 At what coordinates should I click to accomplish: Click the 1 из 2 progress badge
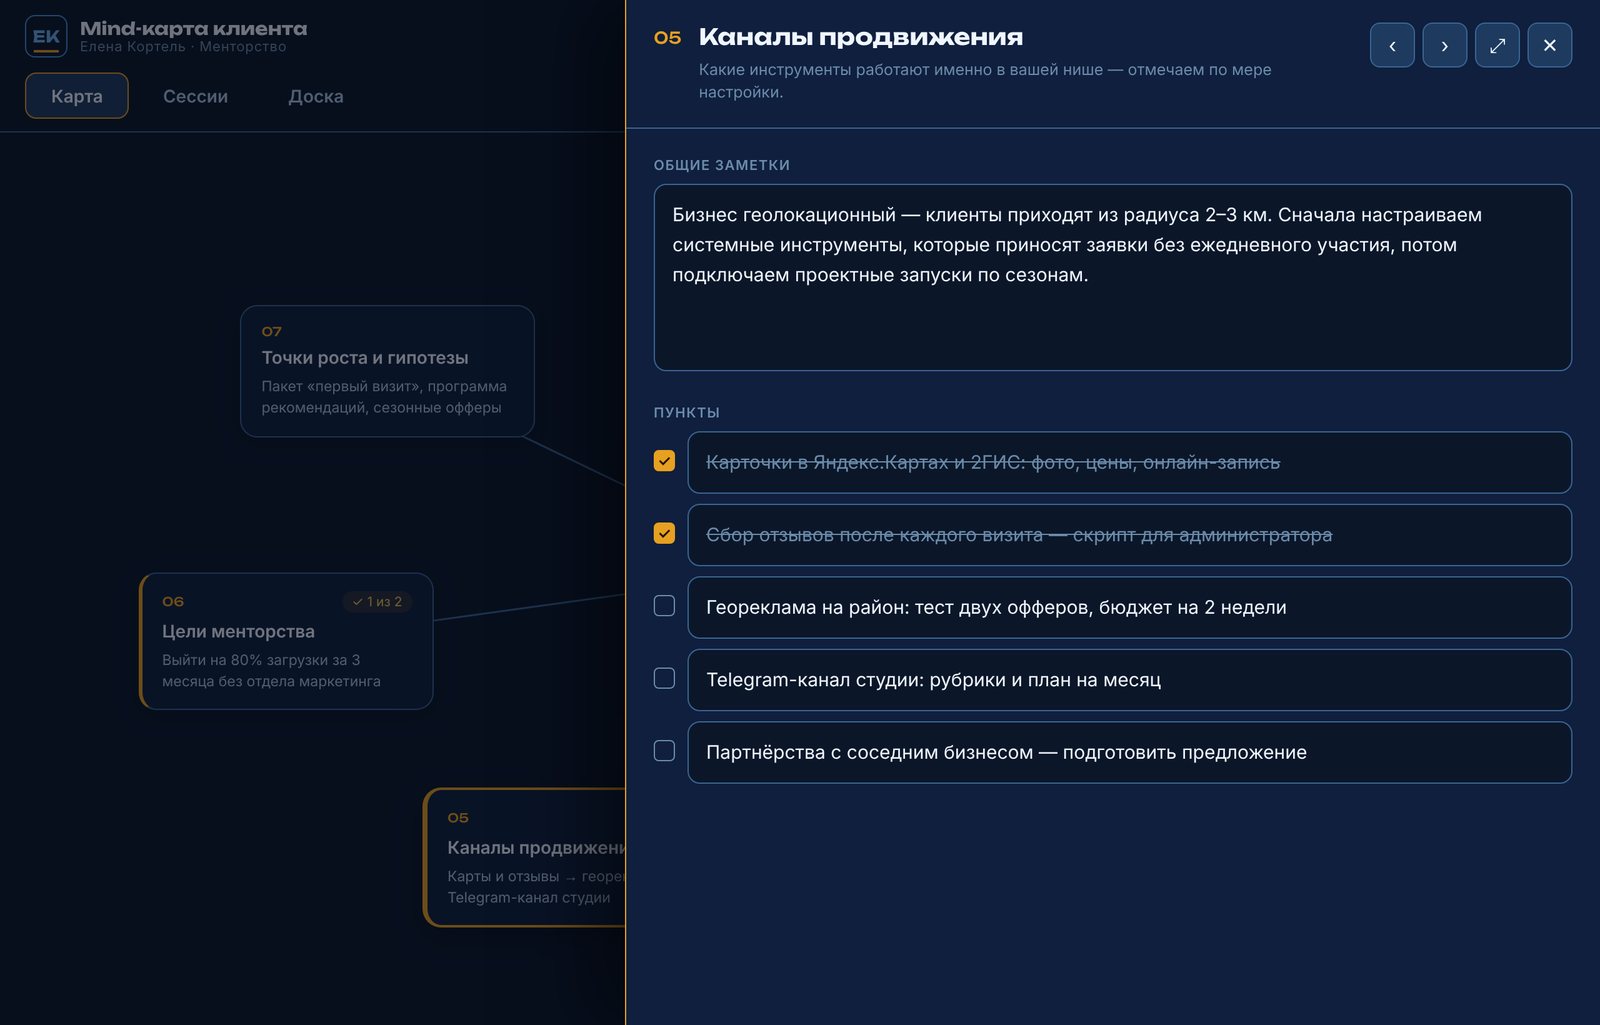tap(377, 601)
